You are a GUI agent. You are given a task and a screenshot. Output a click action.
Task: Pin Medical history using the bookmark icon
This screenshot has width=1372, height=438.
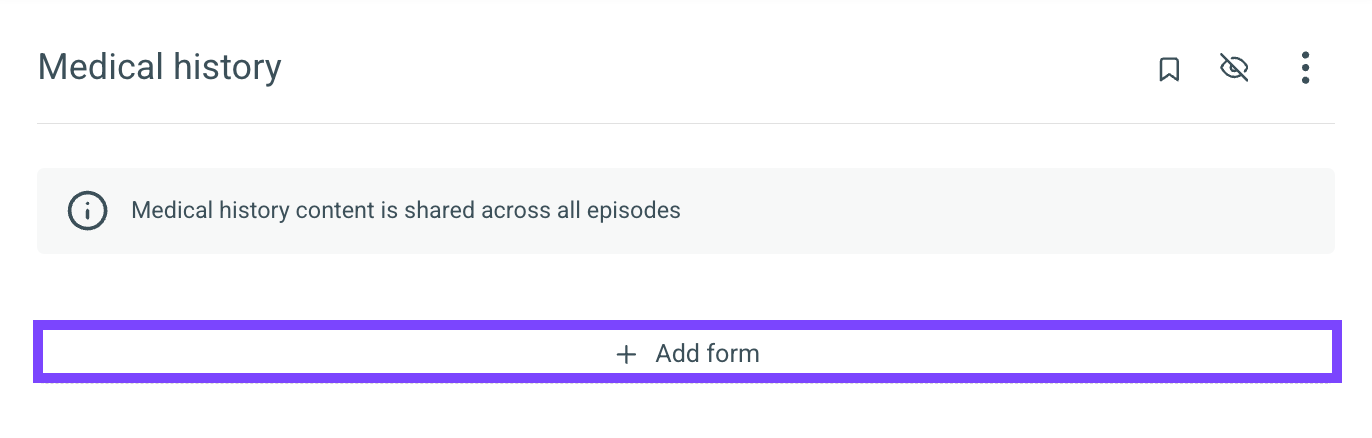[1169, 69]
